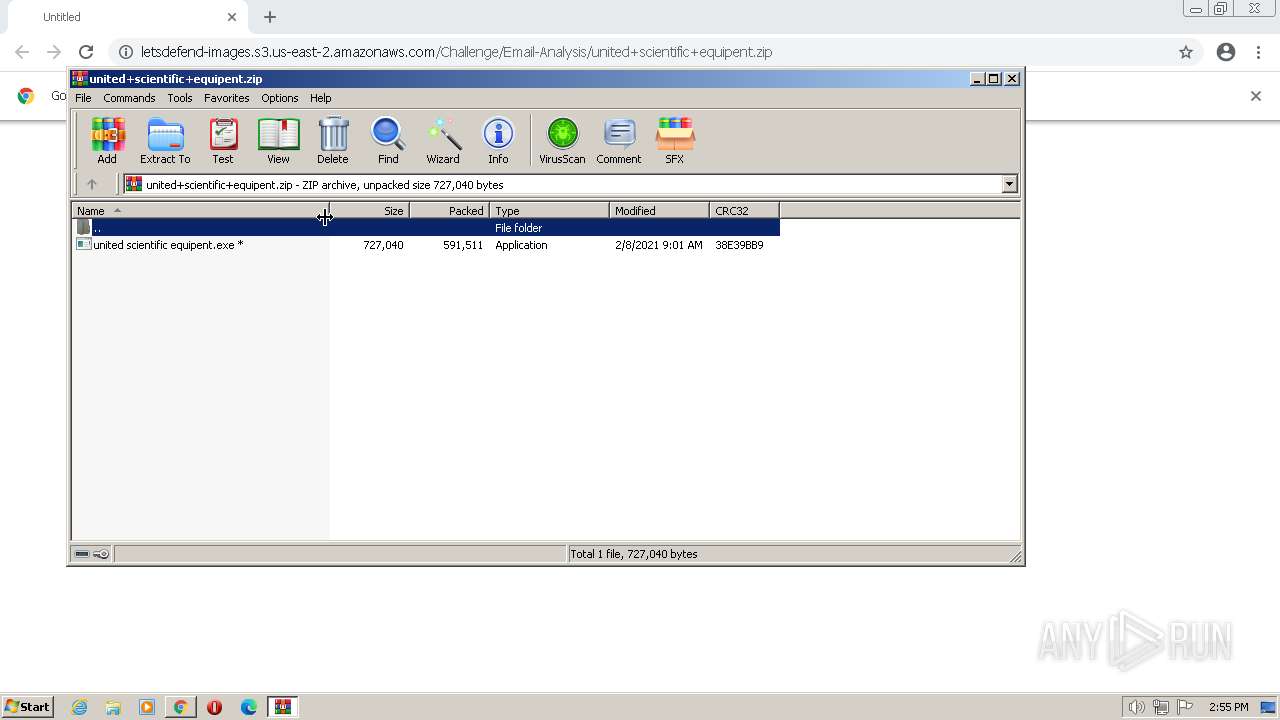Run VirusScan on the archive
This screenshot has width=1280, height=720.
tap(562, 140)
